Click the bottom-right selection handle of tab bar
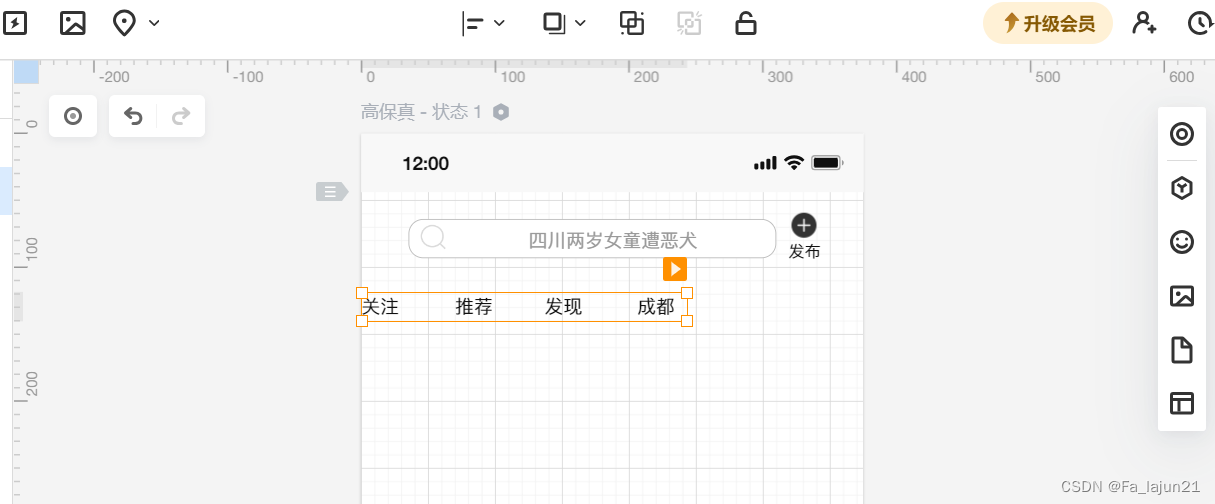1215x504 pixels. coord(687,321)
